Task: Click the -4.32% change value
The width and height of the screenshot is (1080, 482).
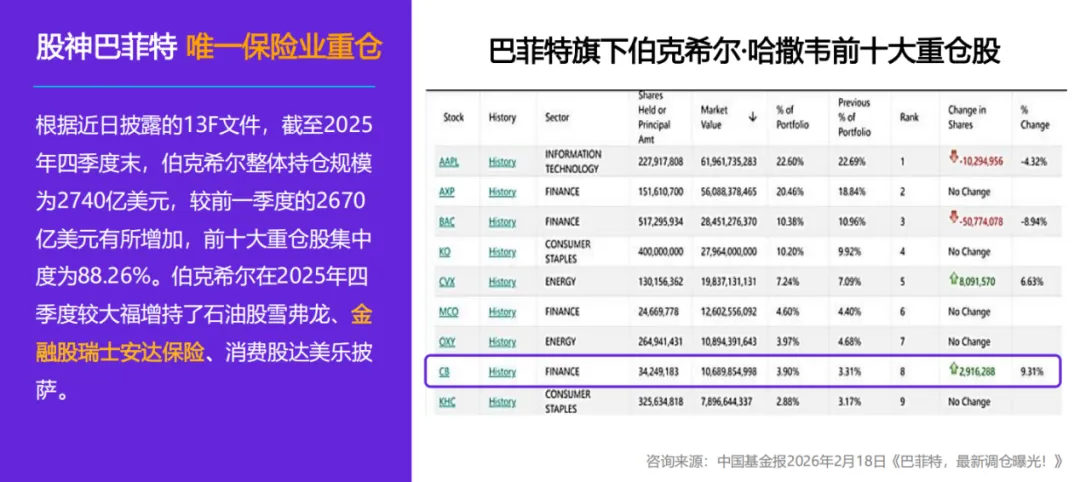Action: pos(1033,162)
